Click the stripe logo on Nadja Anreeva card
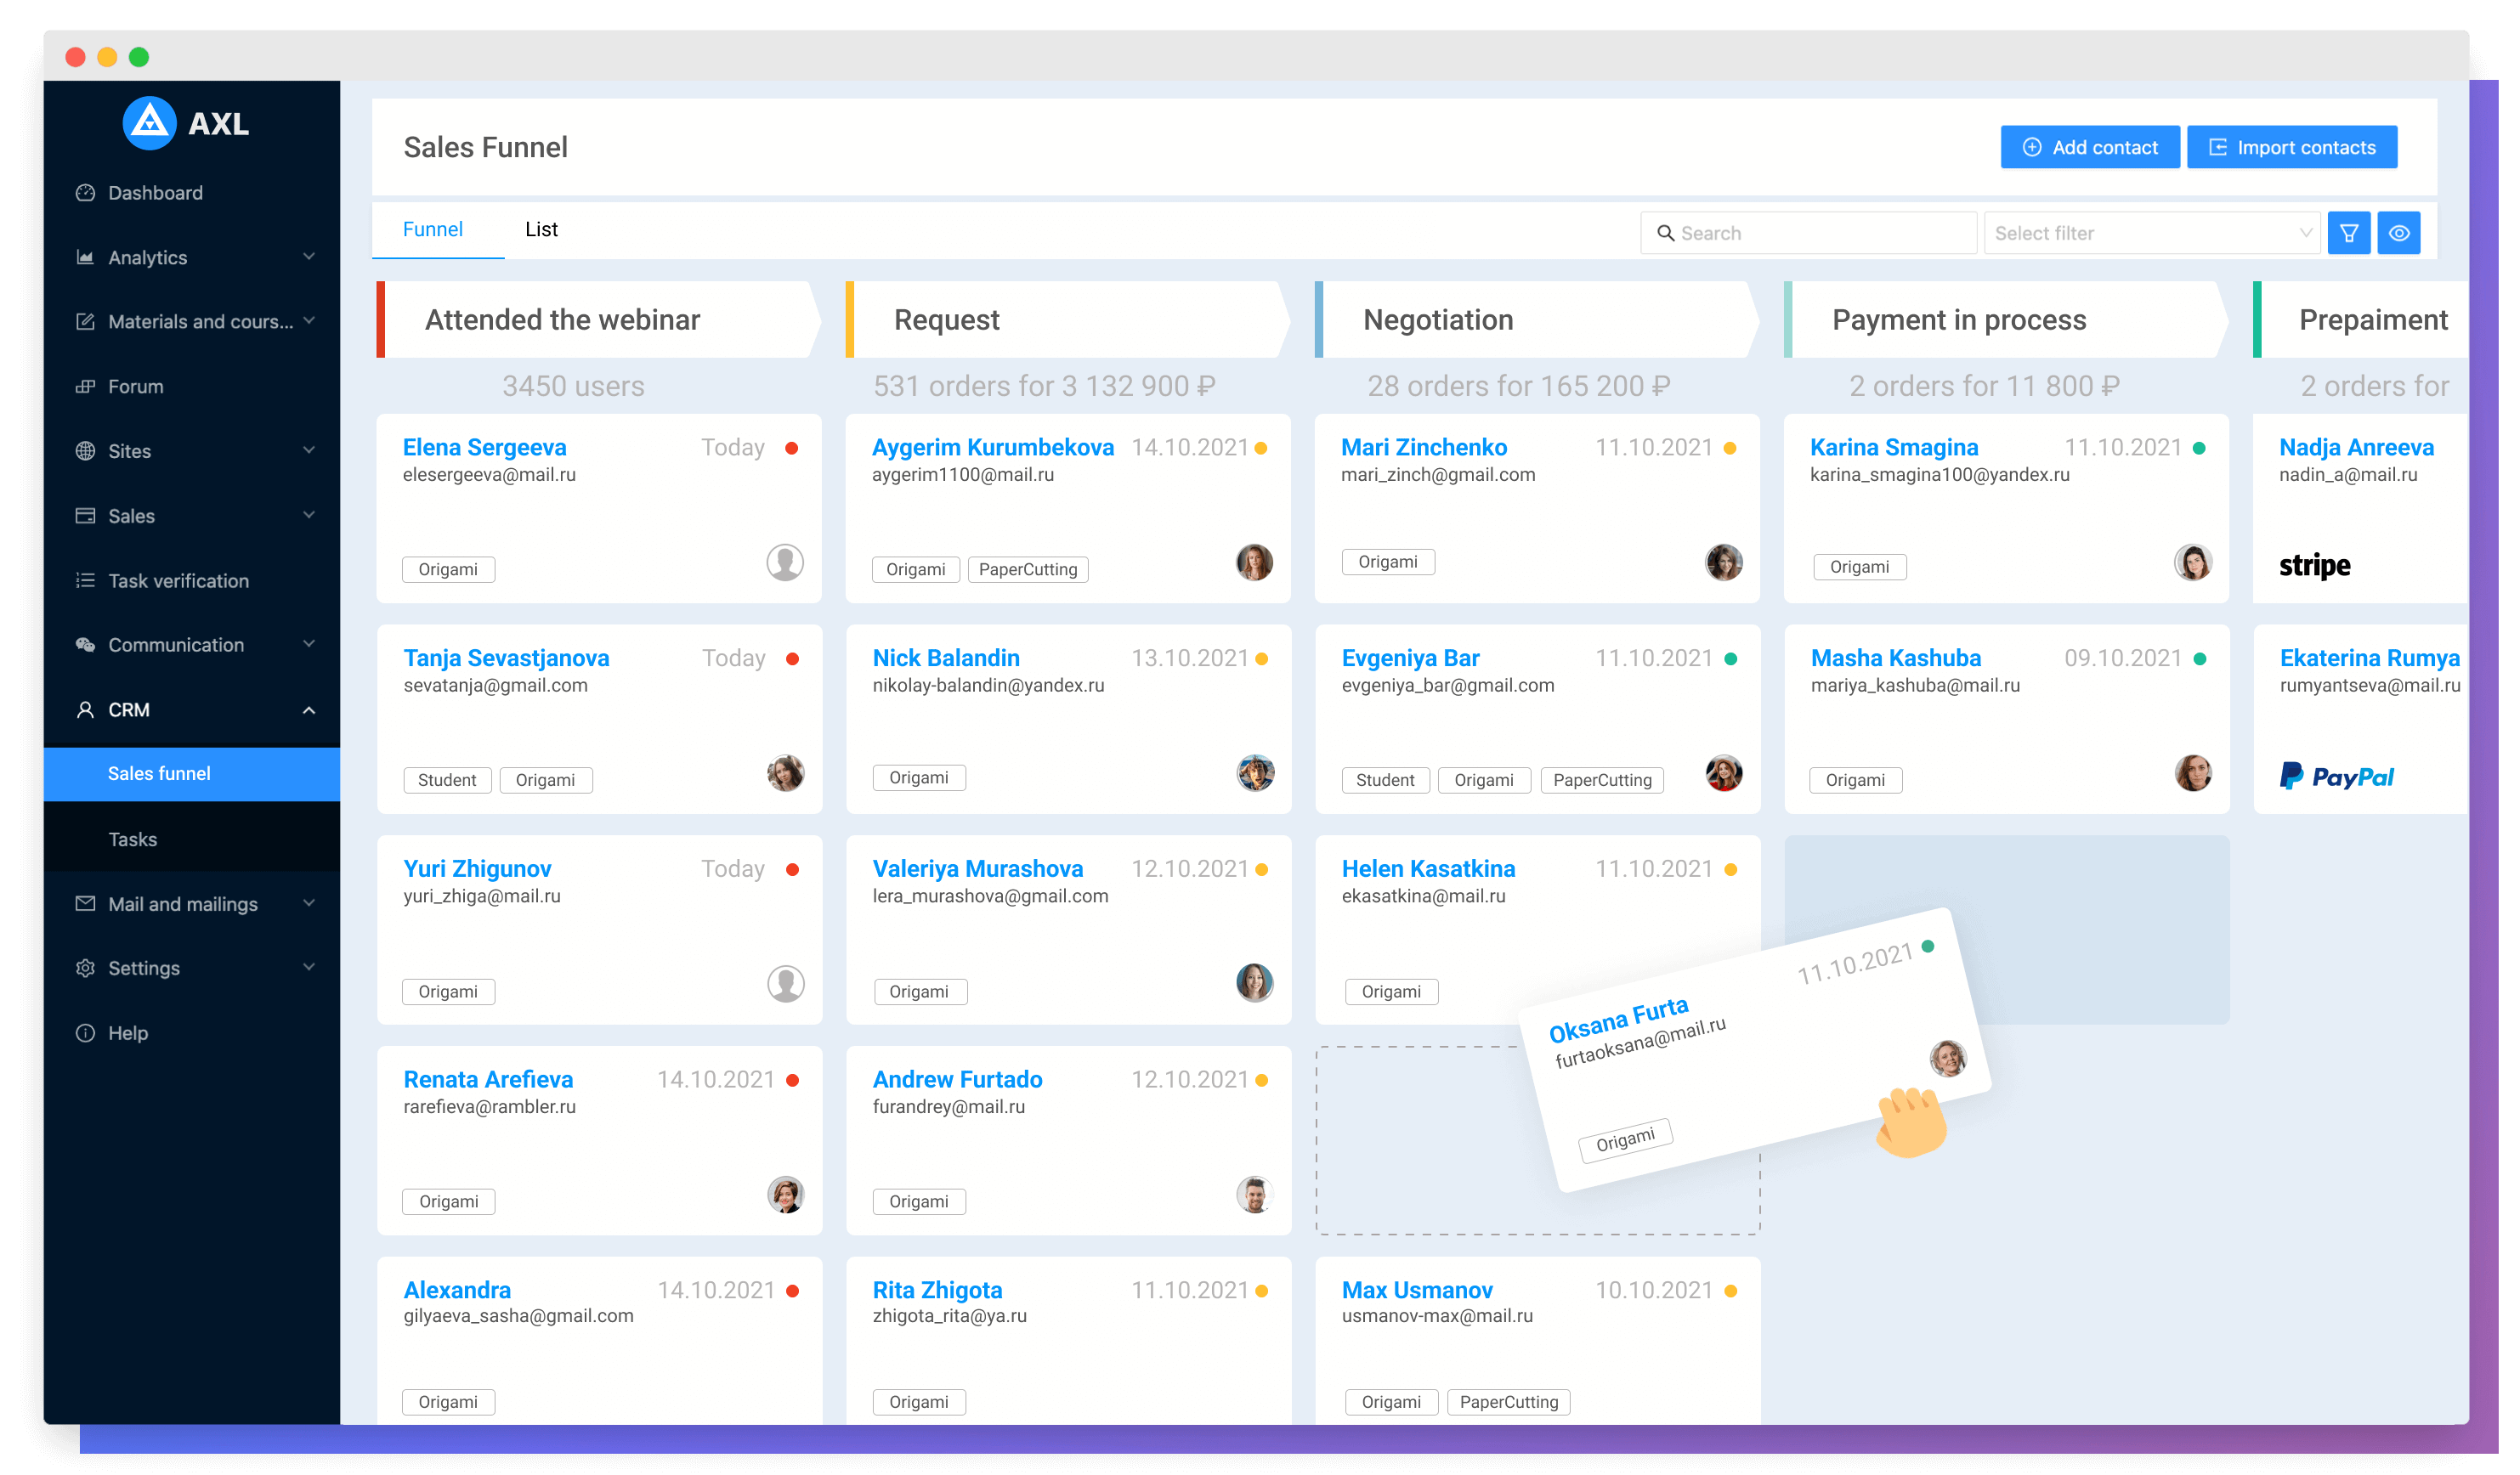The height and width of the screenshot is (1475, 2520). coord(2317,567)
